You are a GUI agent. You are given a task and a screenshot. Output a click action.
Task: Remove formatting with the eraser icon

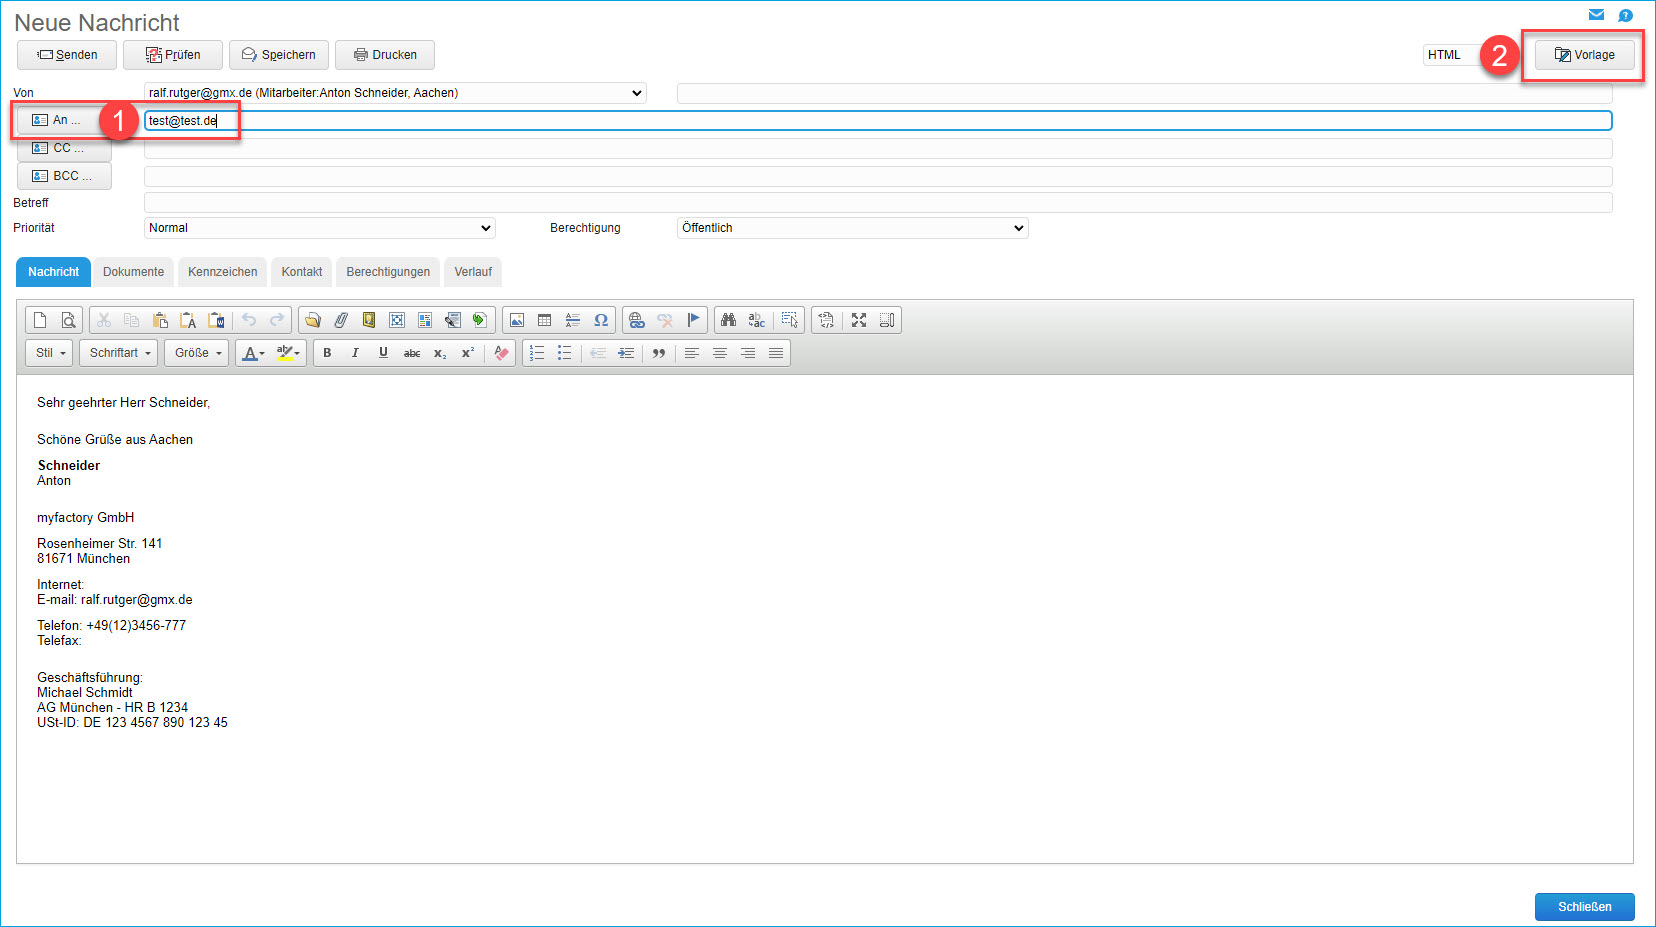pos(502,353)
